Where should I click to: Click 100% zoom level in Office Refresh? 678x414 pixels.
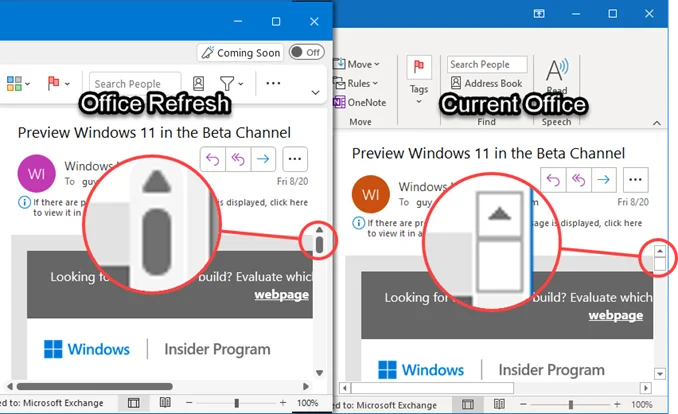tap(307, 403)
